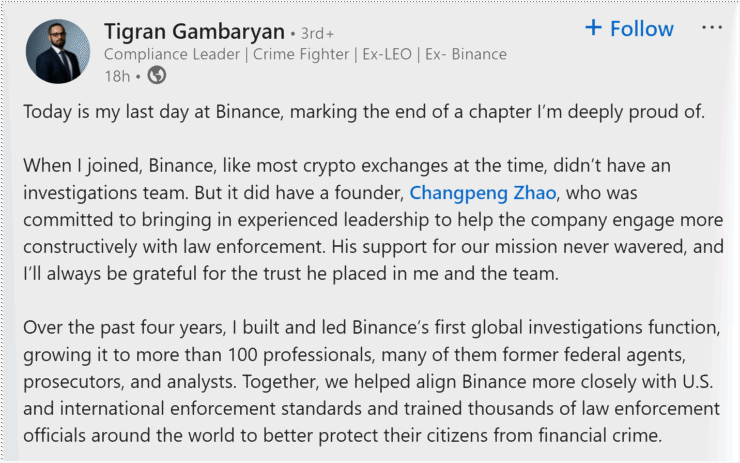Click the globe public visibility icon

[157, 75]
